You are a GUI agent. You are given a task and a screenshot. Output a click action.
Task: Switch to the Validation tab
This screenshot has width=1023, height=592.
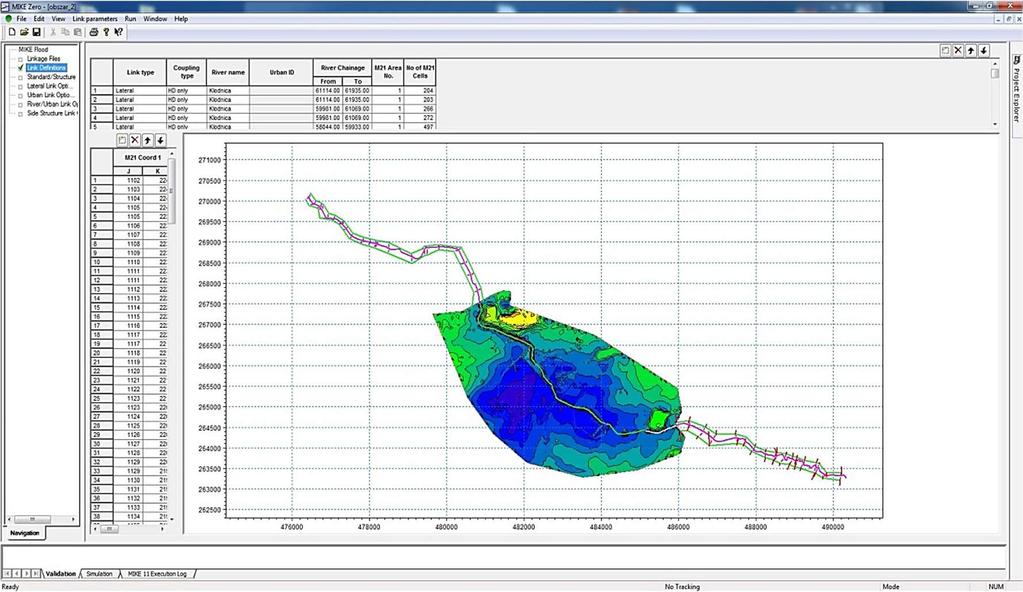[61, 574]
